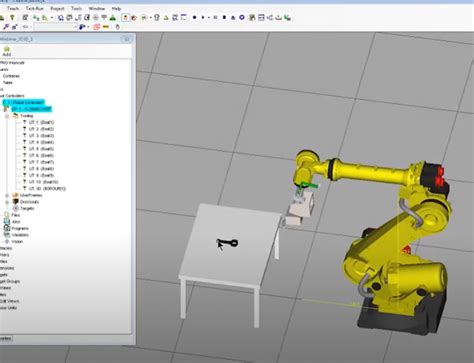The image size is (474, 363).
Task: Select the UserFrames tree item
Action: point(31,195)
